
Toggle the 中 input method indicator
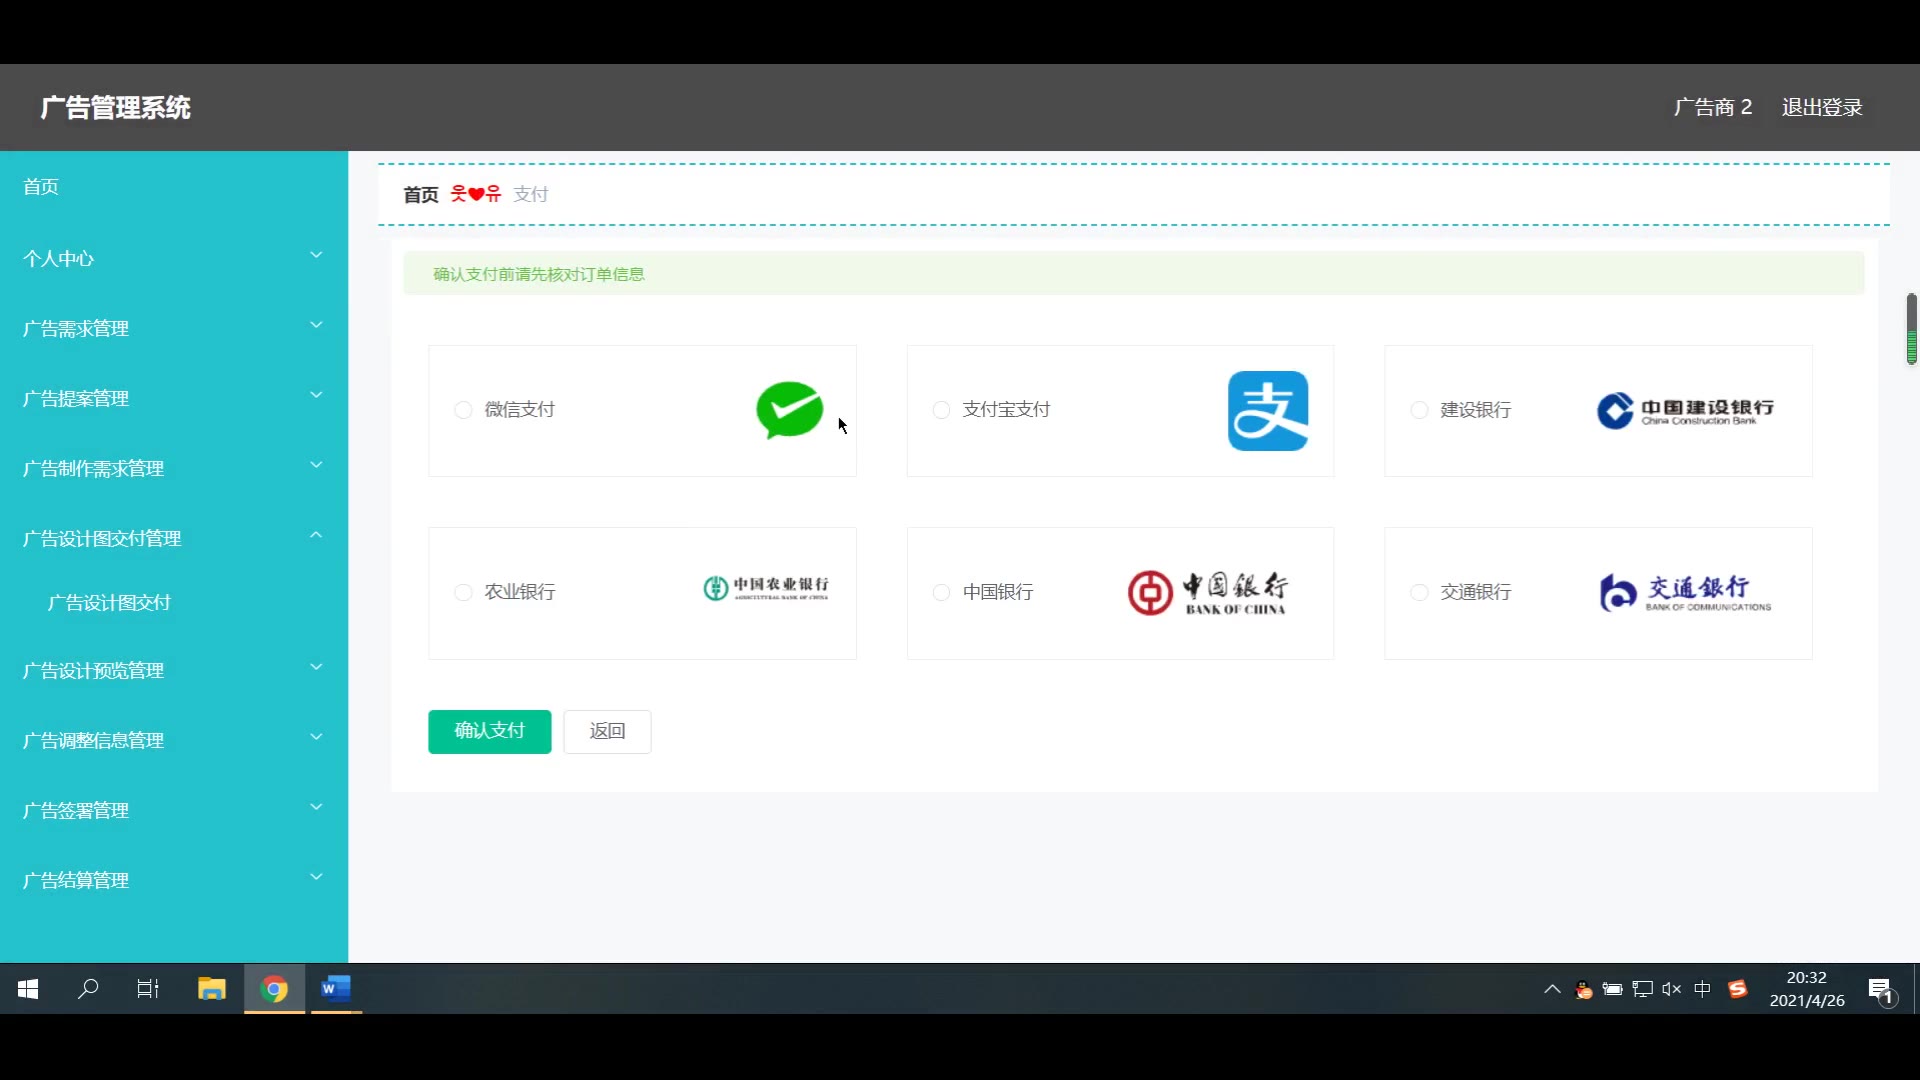pyautogui.click(x=1702, y=989)
